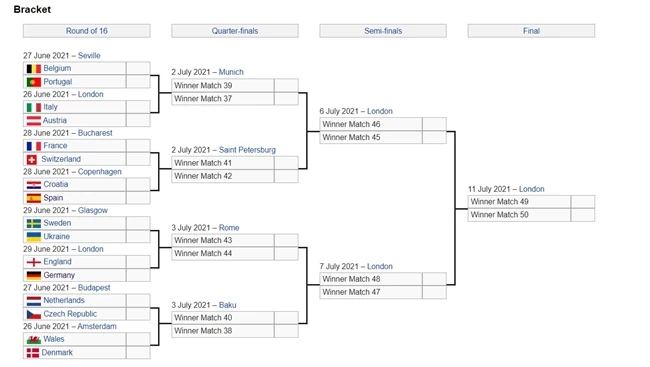Click the England flag icon

click(x=34, y=262)
